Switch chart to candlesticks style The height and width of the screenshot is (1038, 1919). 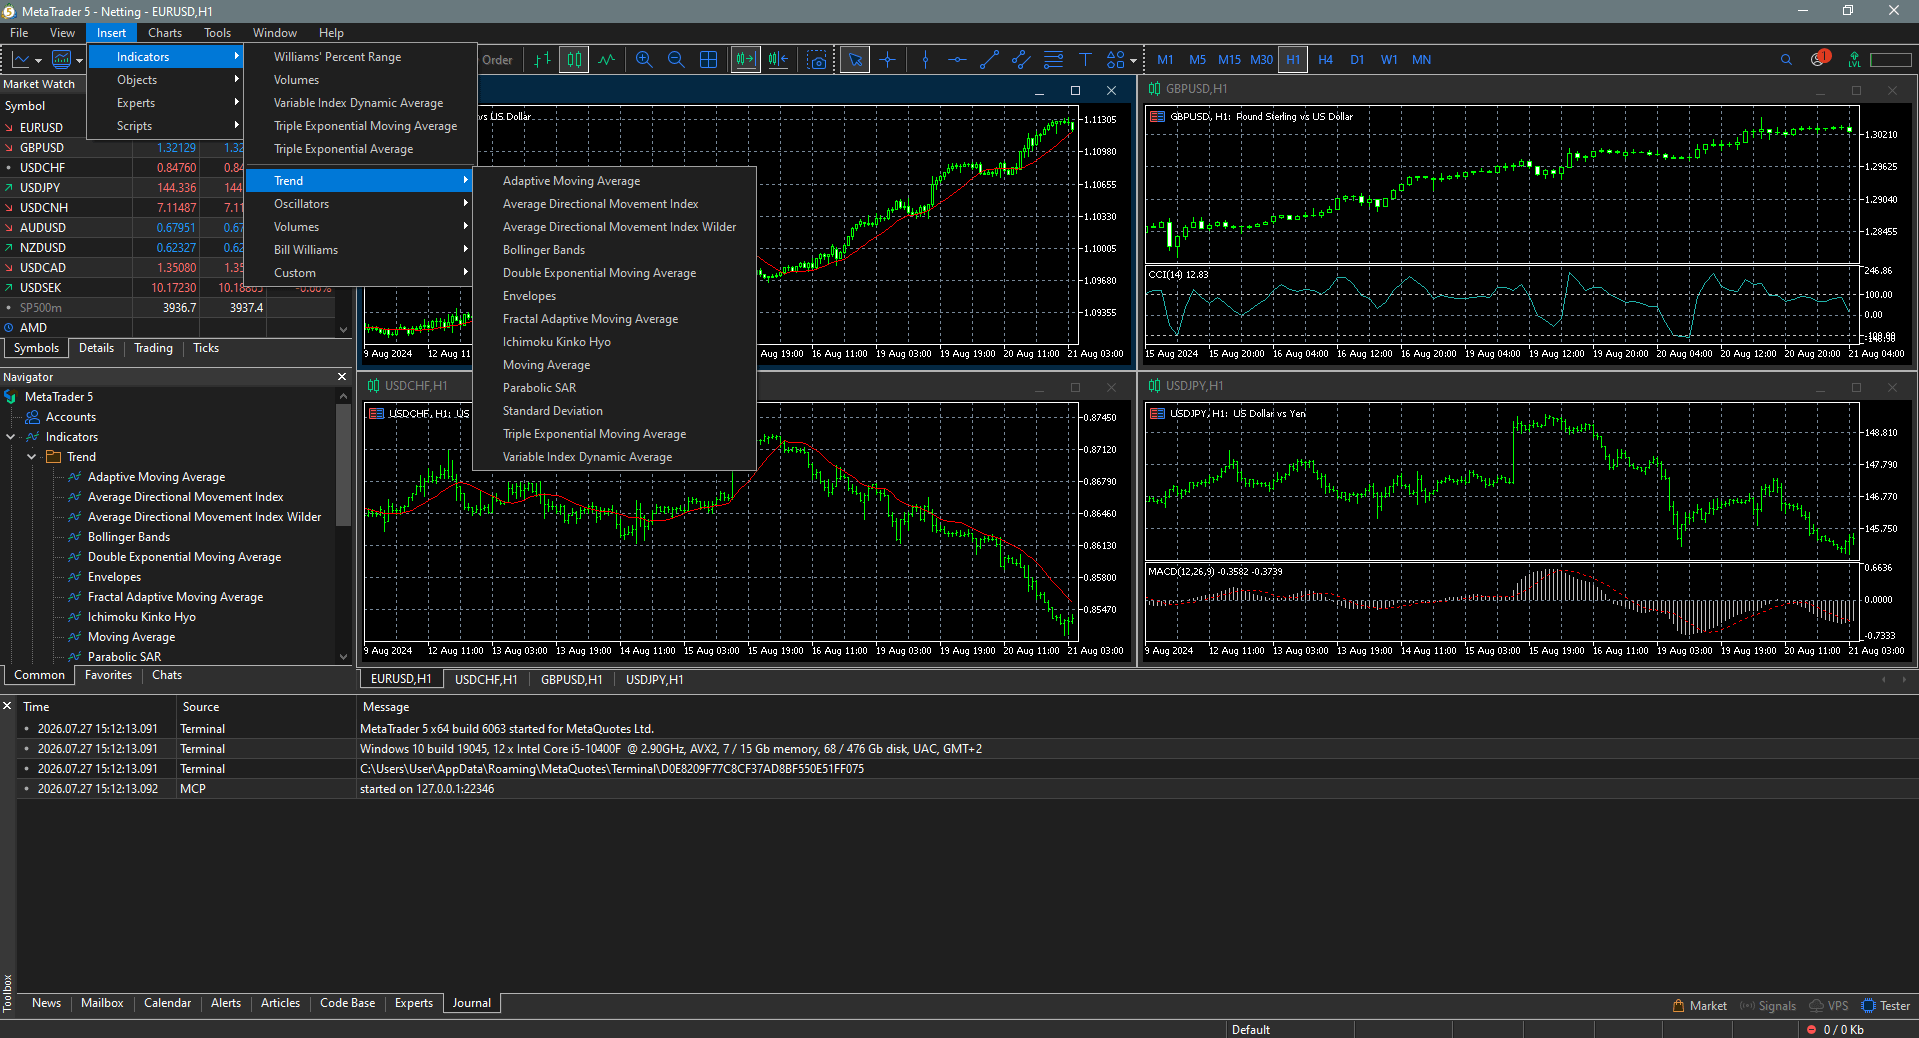[x=574, y=60]
